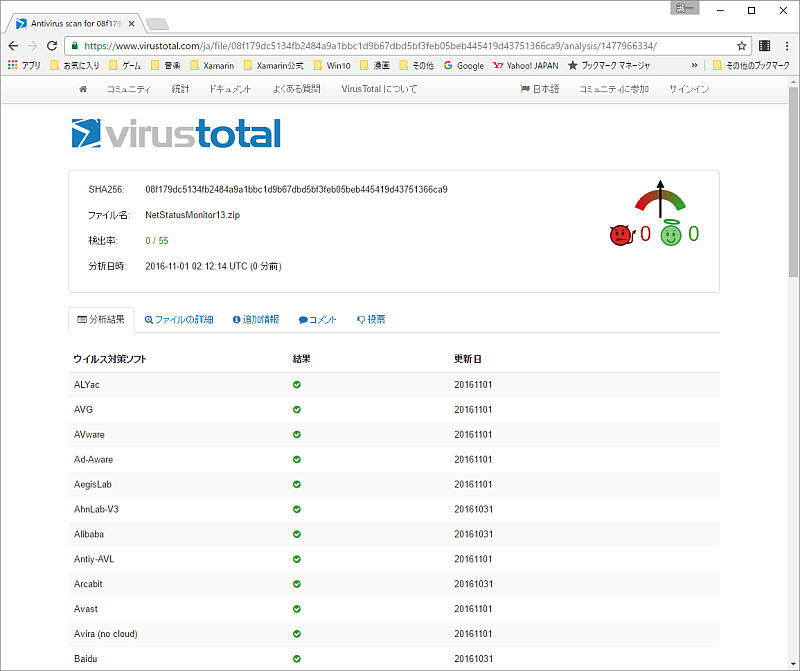Open the Google bookmark
The width and height of the screenshot is (800, 671).
pos(464,65)
